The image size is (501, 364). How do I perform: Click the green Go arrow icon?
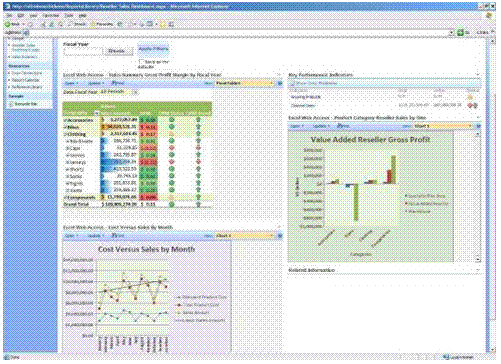click(460, 32)
